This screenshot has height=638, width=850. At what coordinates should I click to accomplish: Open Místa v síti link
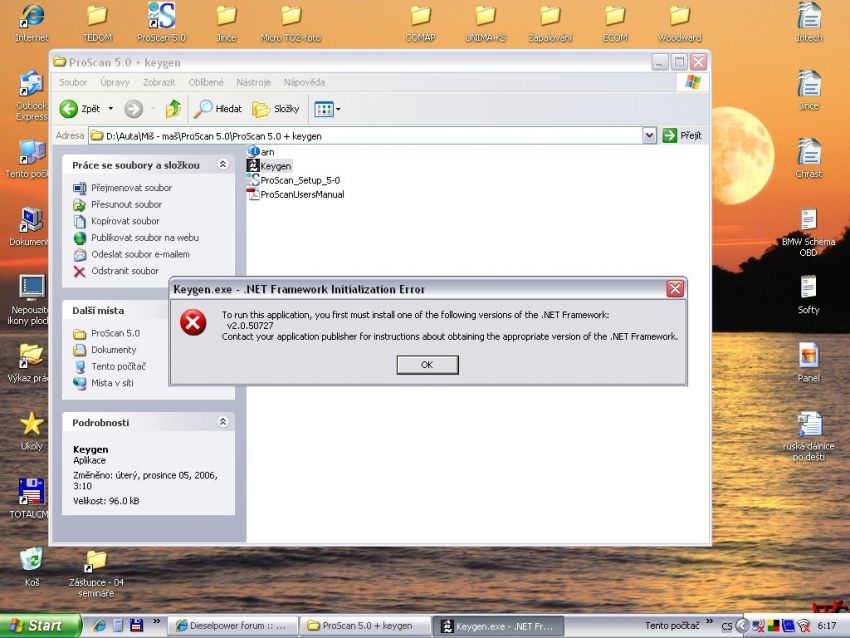[x=104, y=383]
